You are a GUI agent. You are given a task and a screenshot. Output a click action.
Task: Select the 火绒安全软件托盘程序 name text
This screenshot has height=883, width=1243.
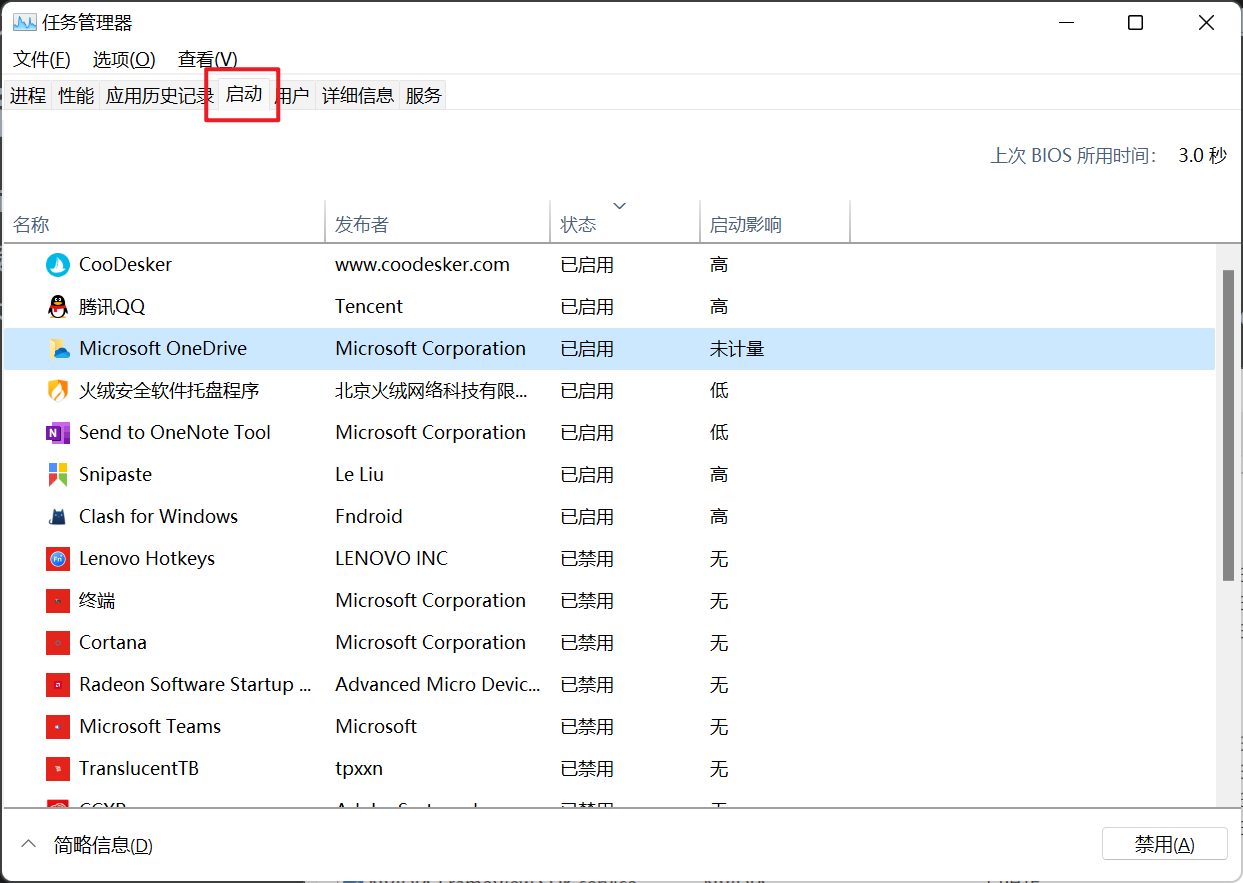pyautogui.click(x=169, y=391)
